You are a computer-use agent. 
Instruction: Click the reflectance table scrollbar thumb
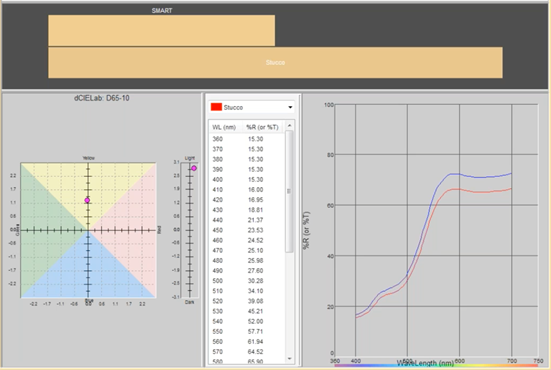pos(289,191)
